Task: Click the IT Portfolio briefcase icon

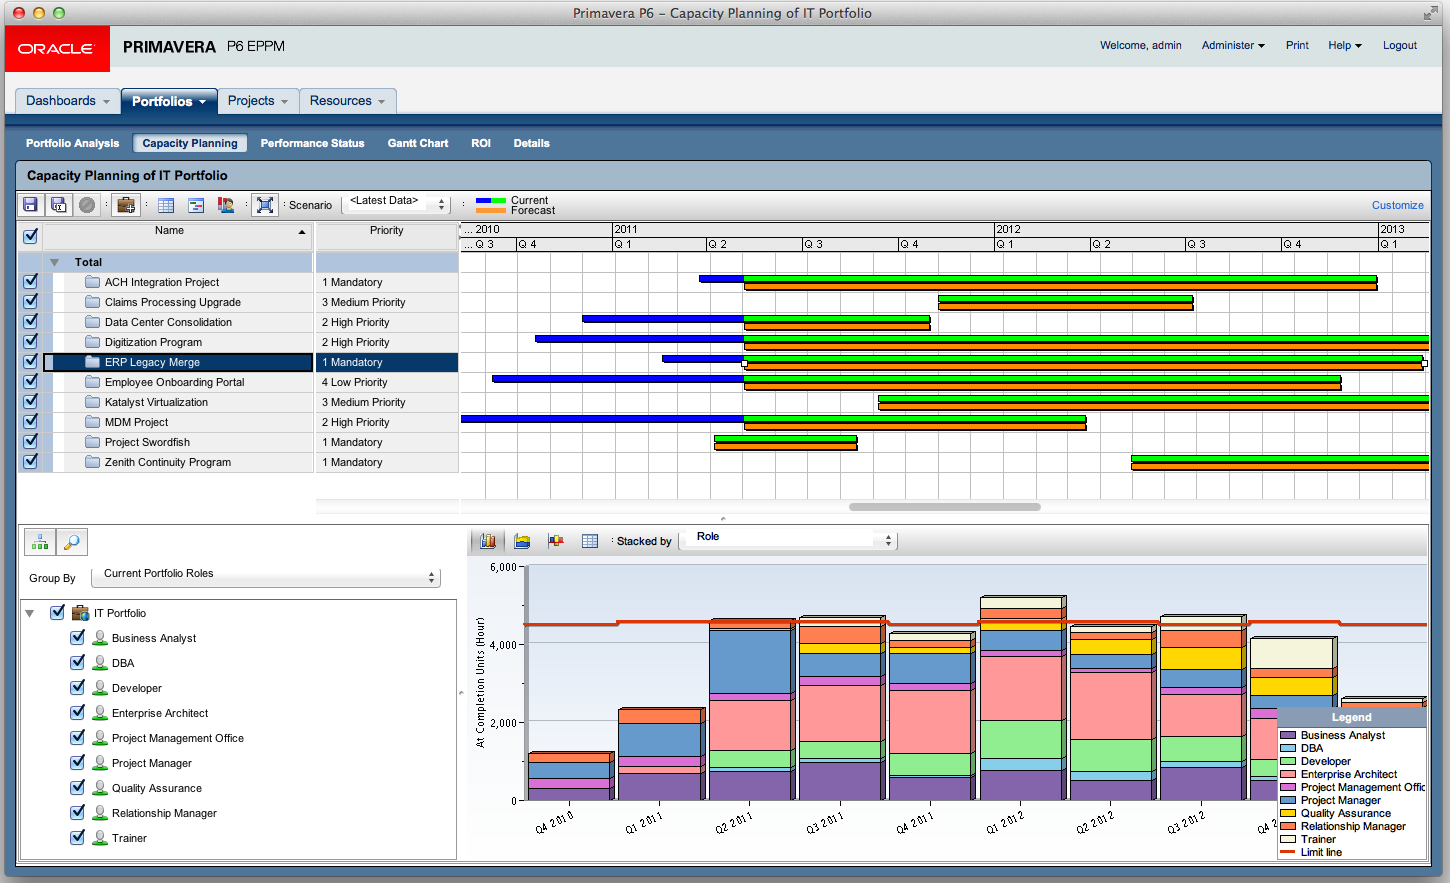Action: pos(81,613)
